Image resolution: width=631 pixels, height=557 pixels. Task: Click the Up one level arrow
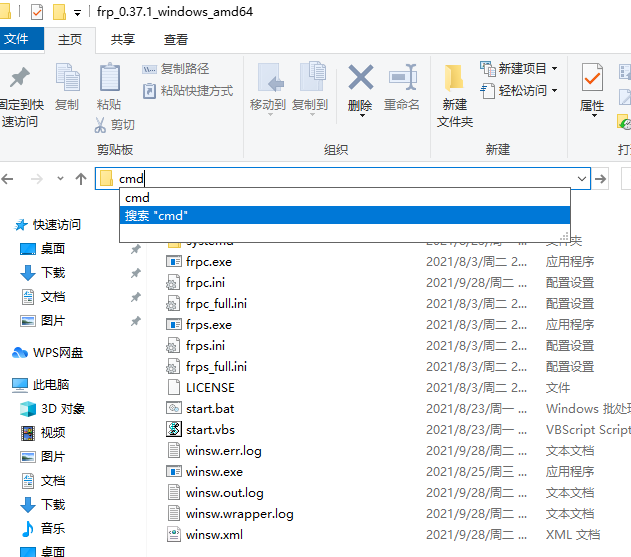click(81, 179)
